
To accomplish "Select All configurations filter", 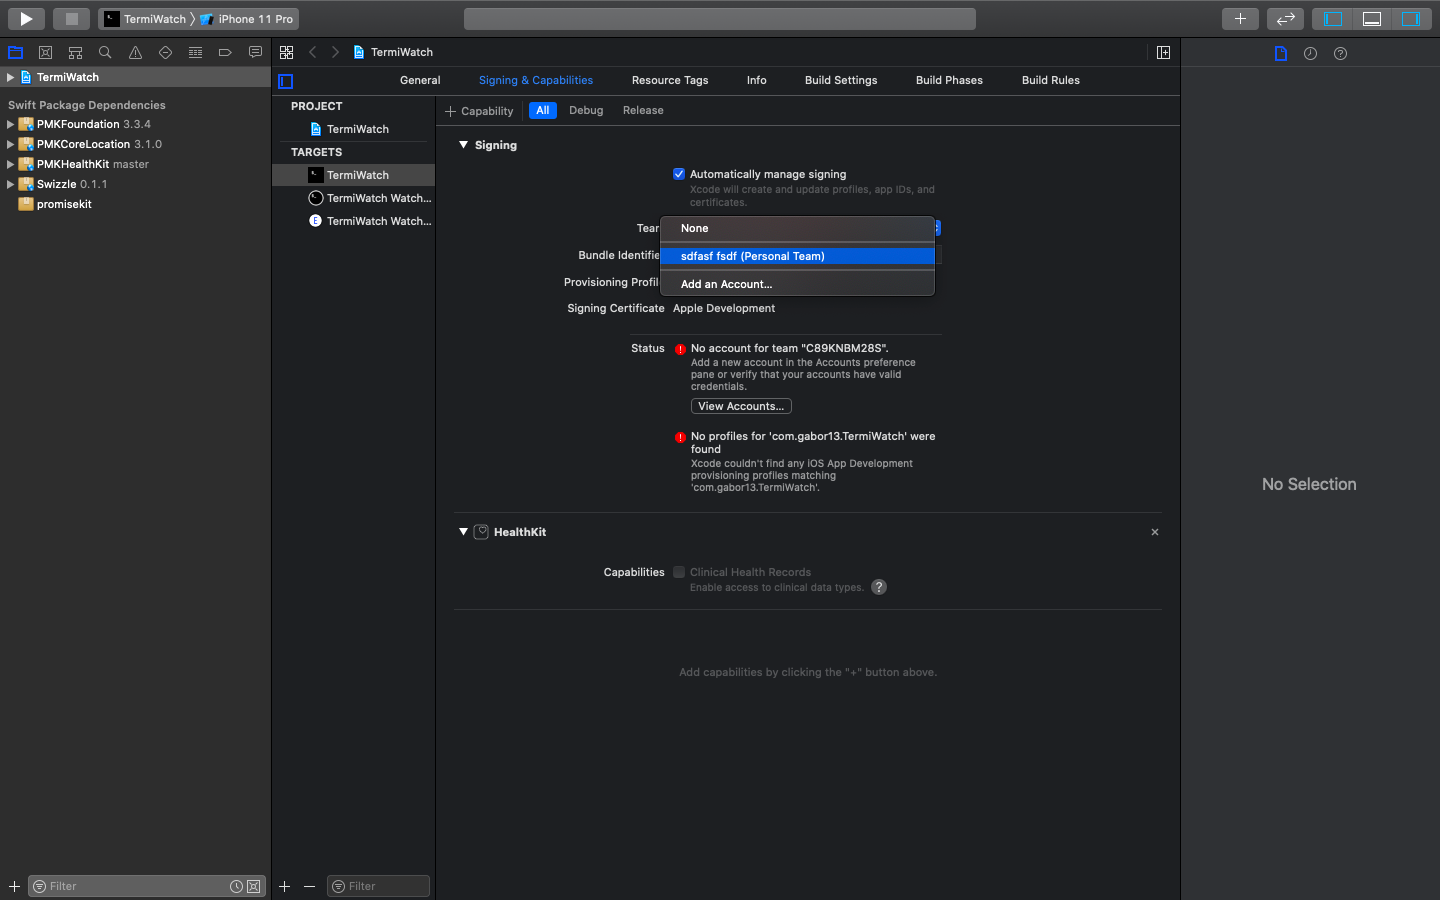I will (543, 110).
